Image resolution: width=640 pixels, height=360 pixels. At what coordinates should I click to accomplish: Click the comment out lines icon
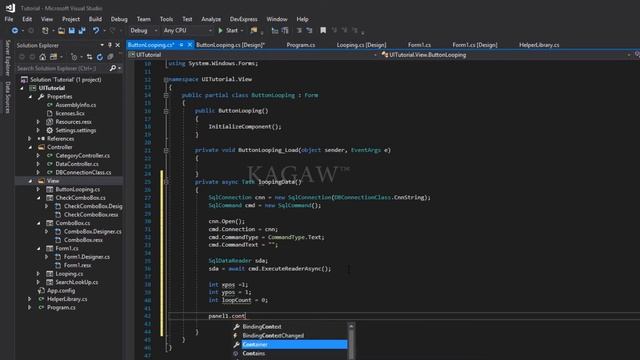[299, 31]
